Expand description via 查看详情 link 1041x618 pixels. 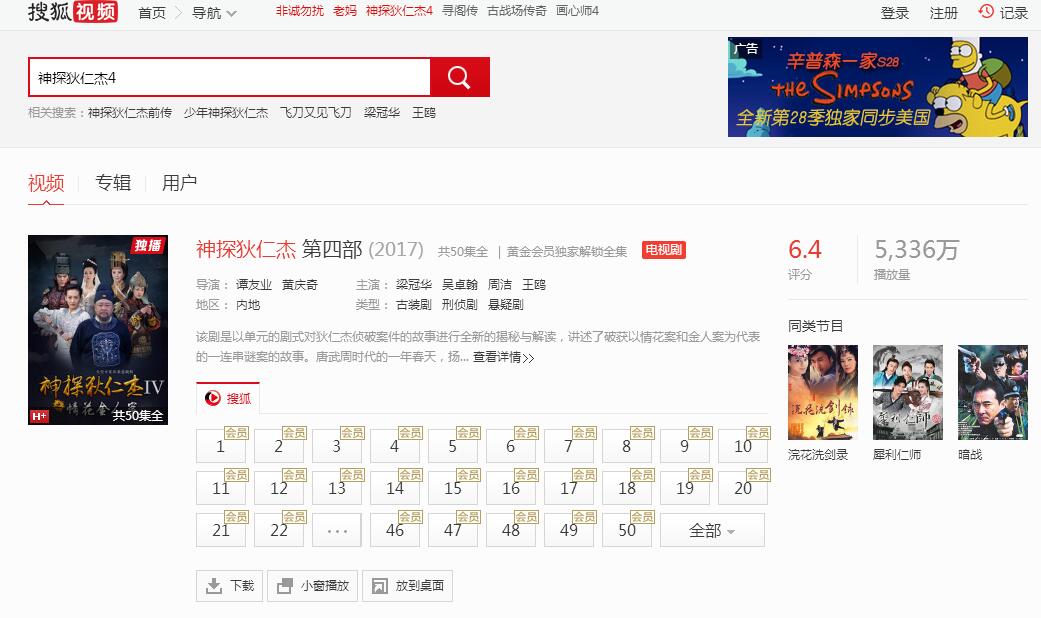click(x=503, y=357)
